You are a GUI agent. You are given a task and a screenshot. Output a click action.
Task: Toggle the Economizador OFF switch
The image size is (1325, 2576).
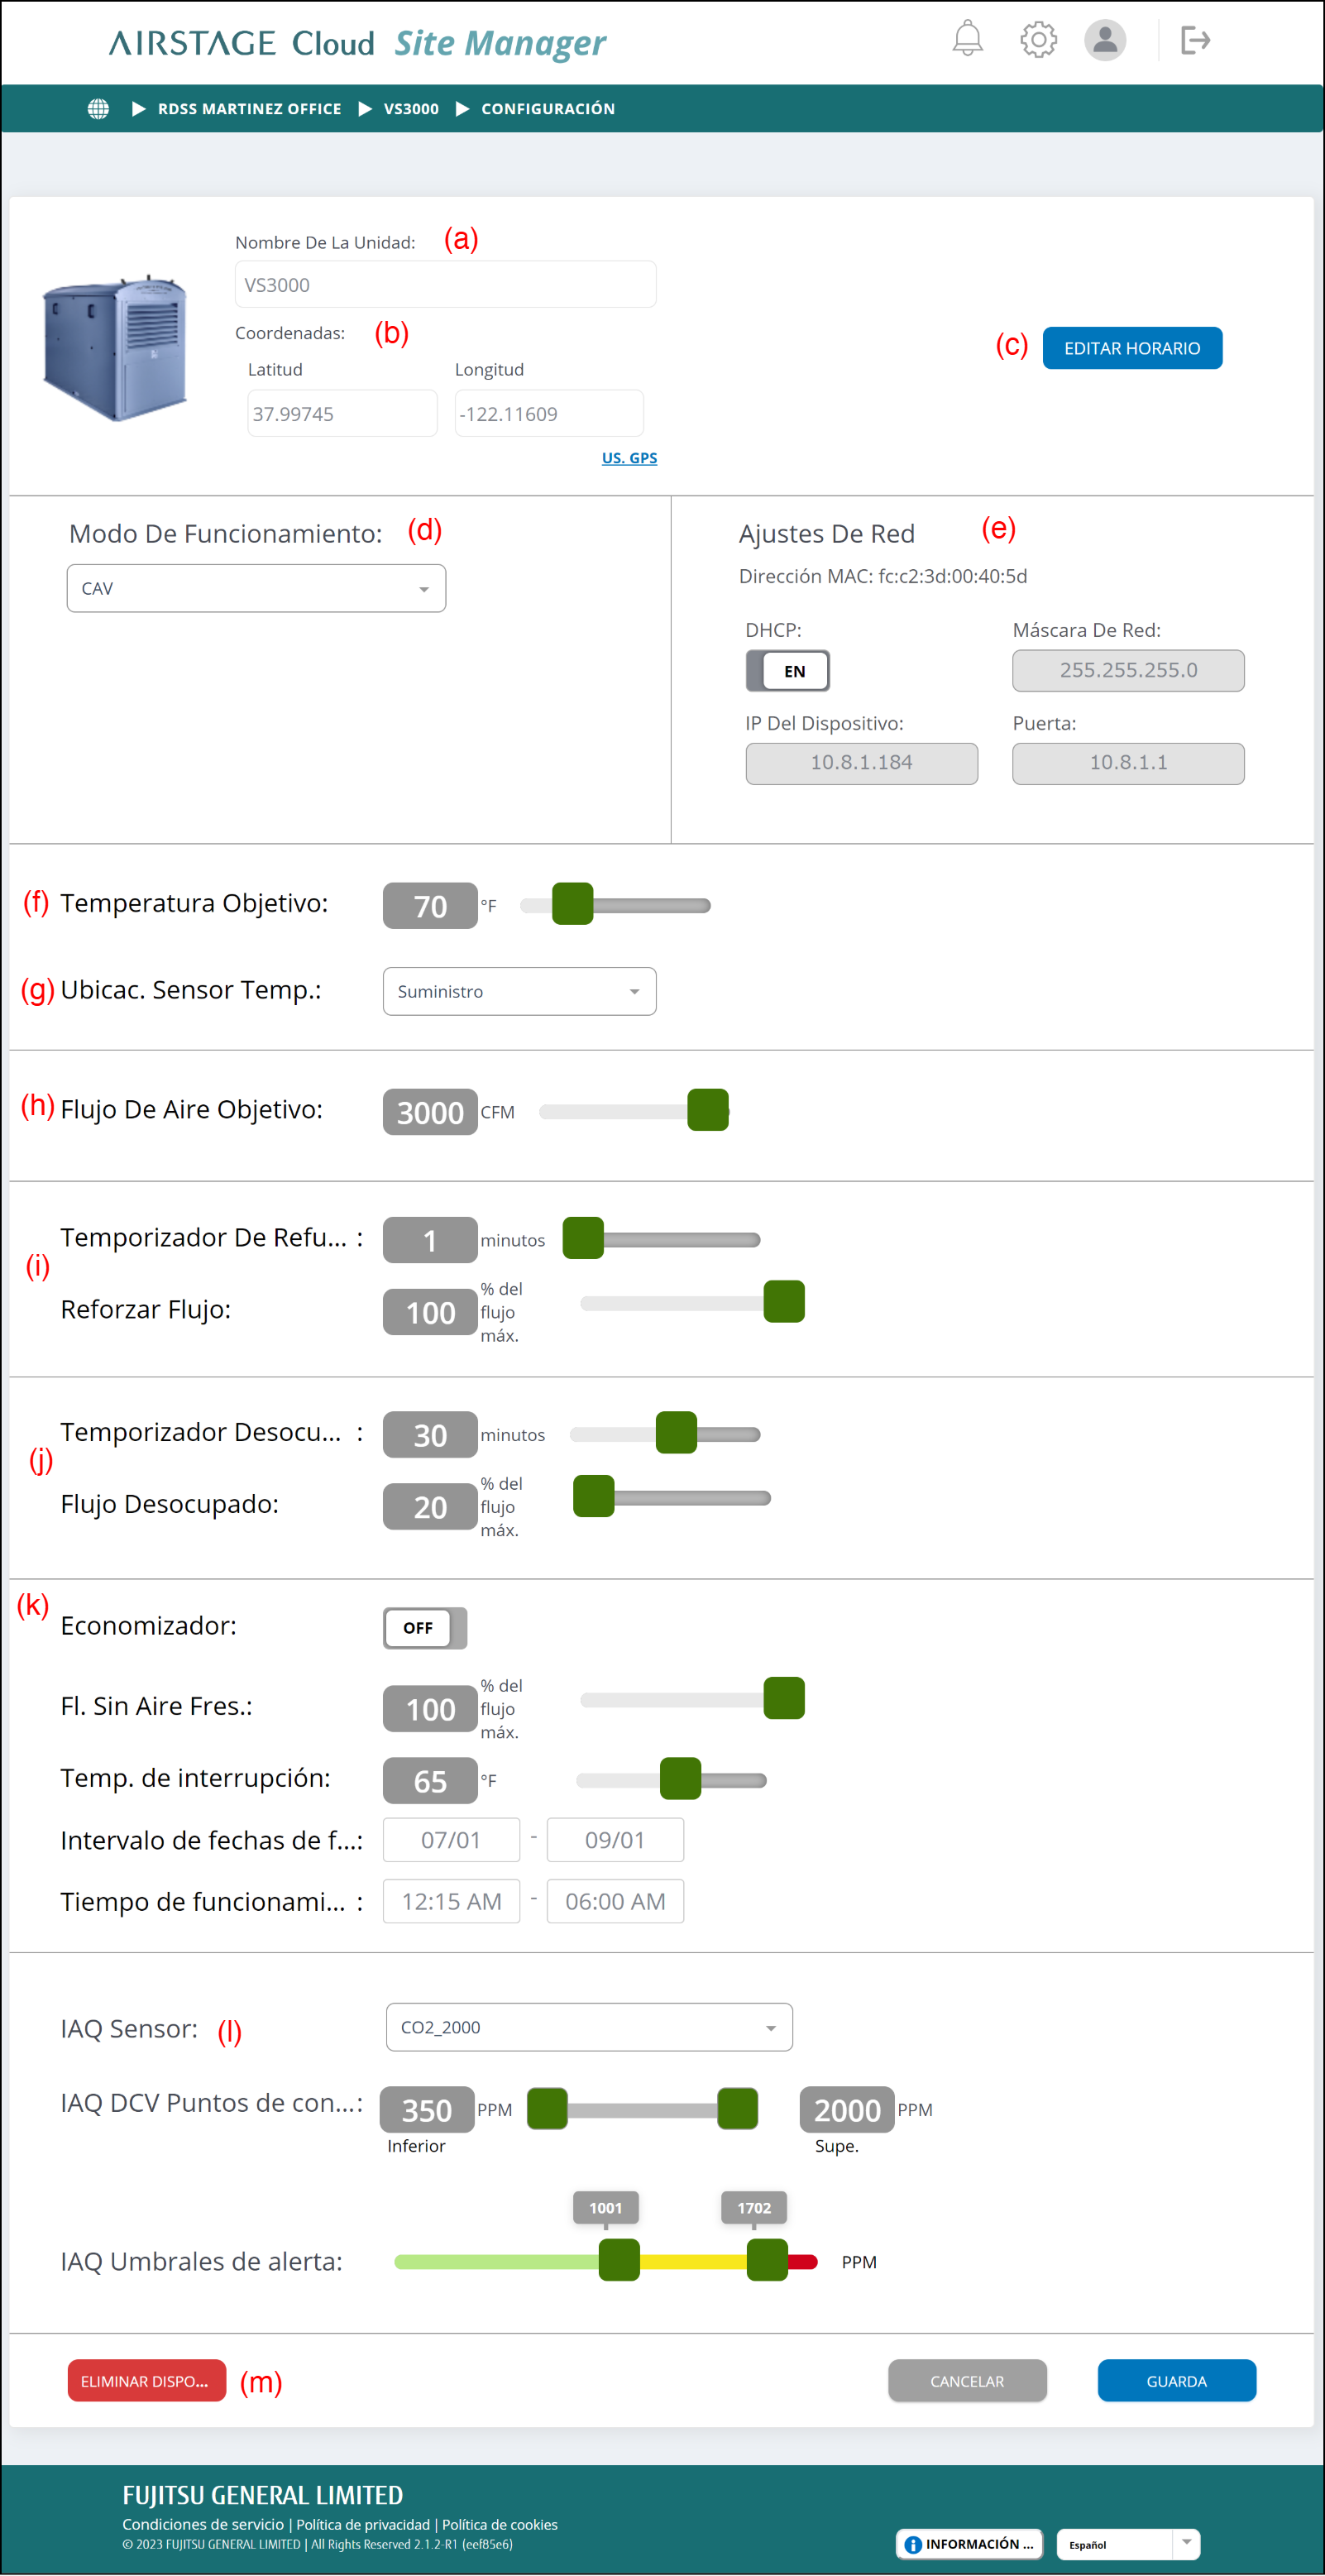pyautogui.click(x=425, y=1628)
